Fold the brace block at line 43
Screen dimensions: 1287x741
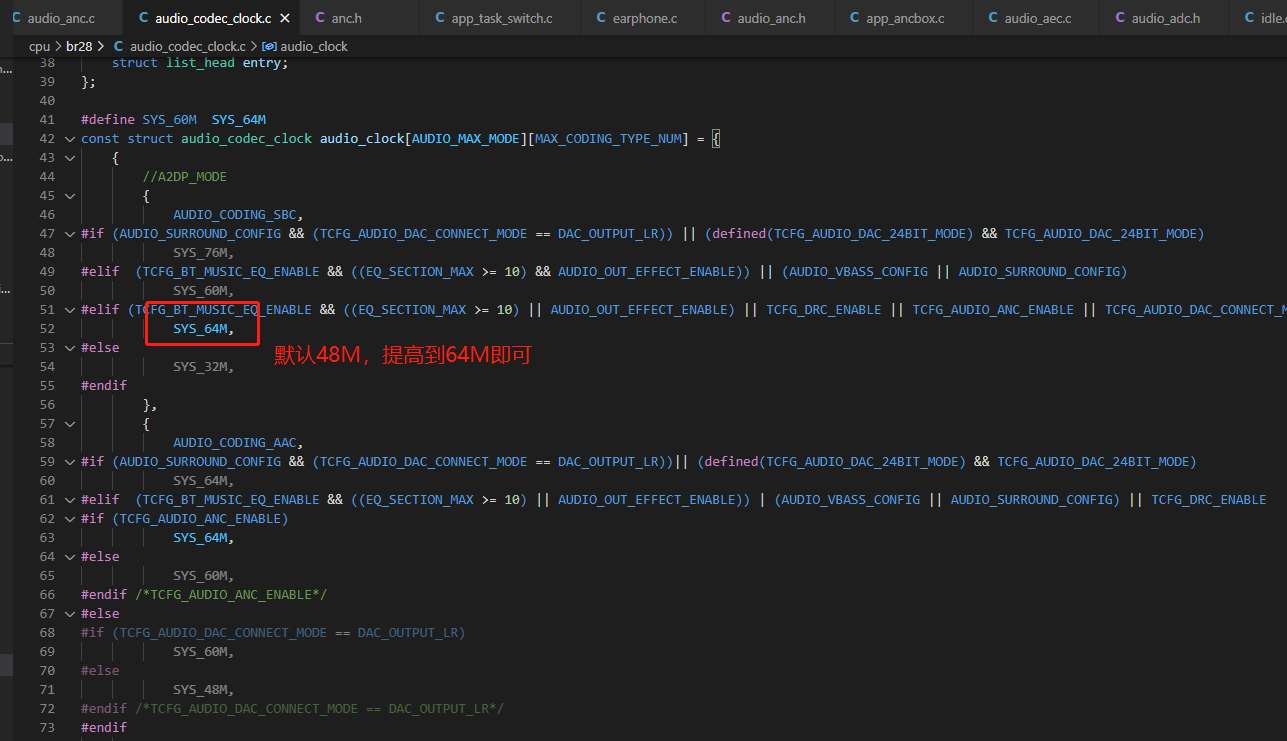69,158
